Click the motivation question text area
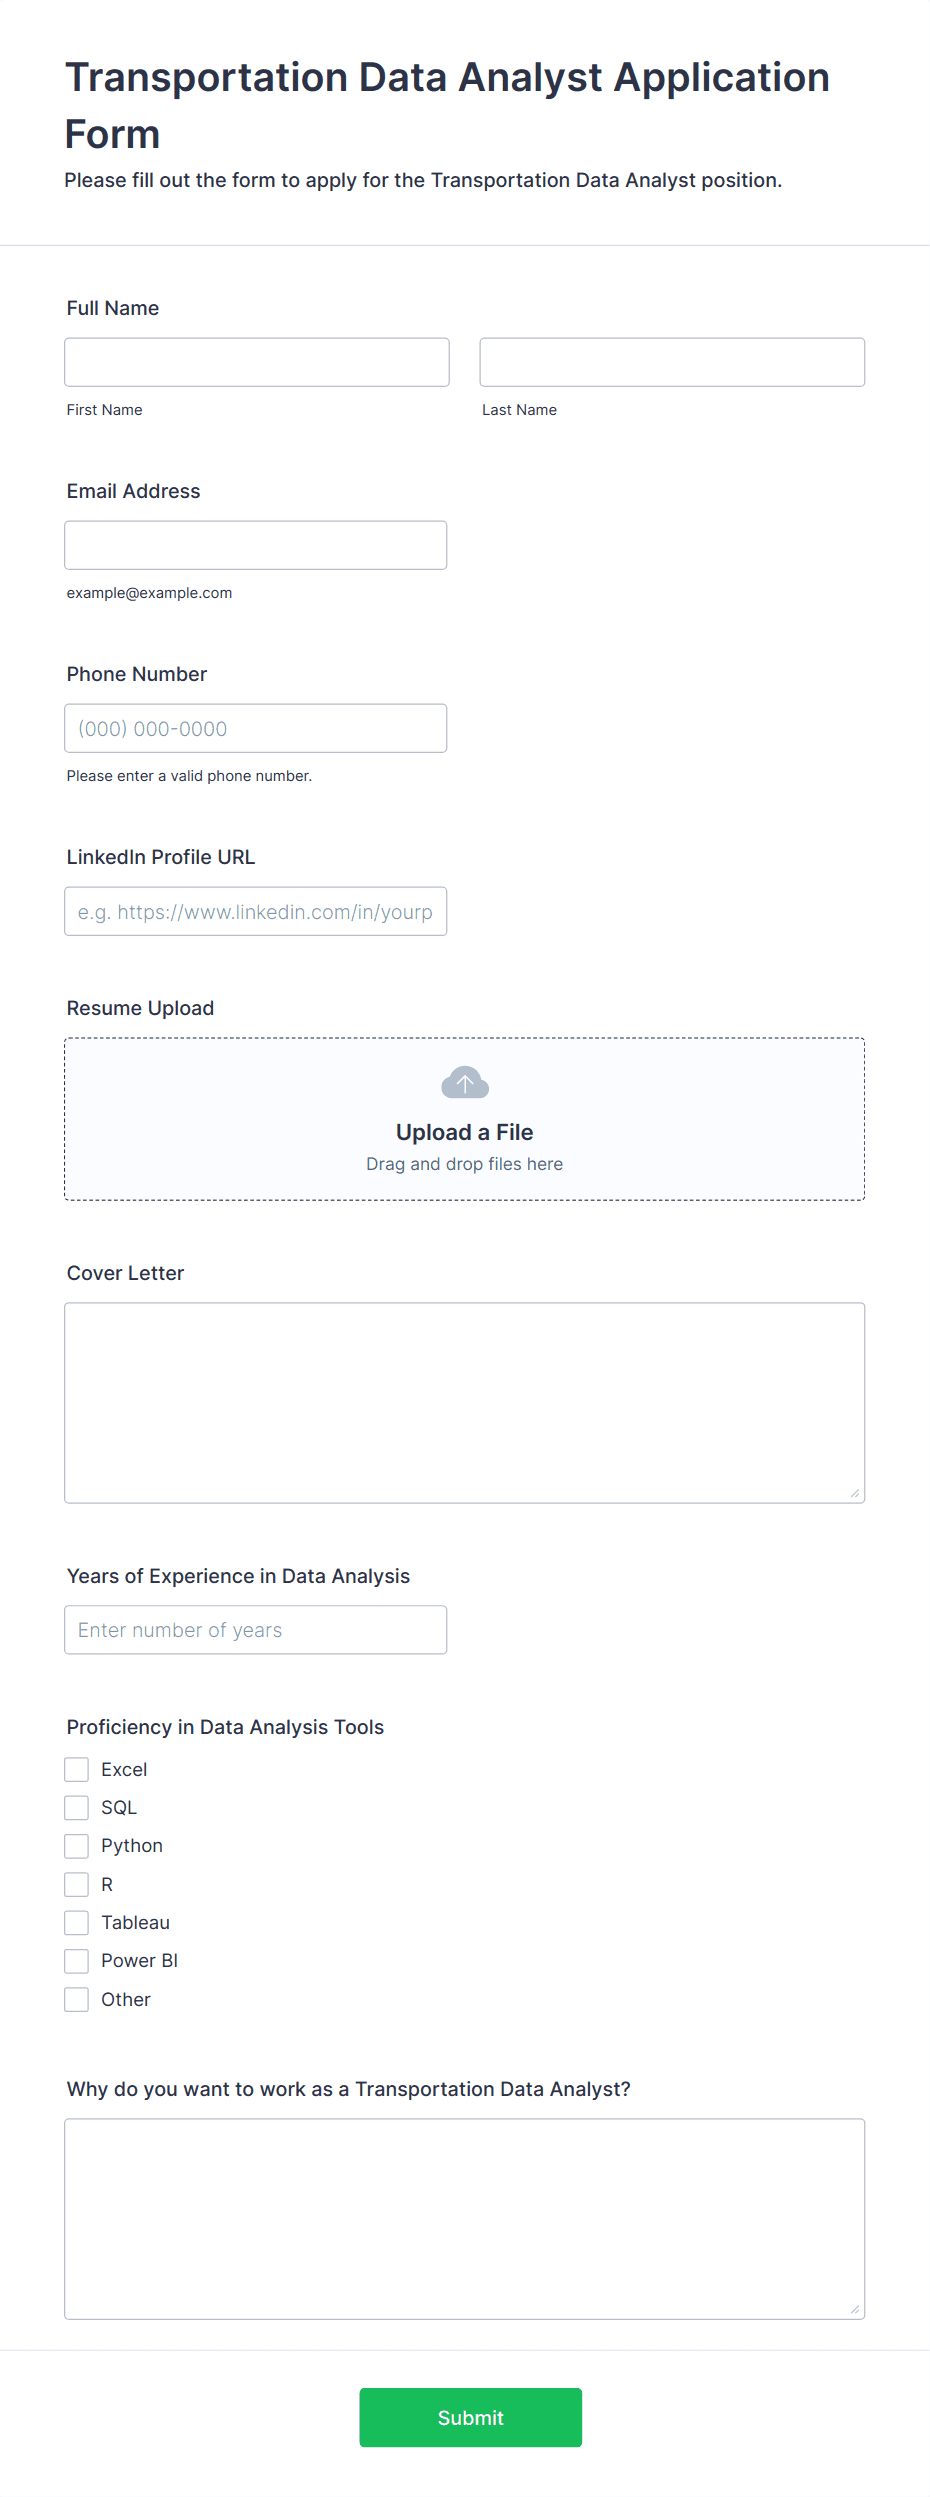 465,2218
